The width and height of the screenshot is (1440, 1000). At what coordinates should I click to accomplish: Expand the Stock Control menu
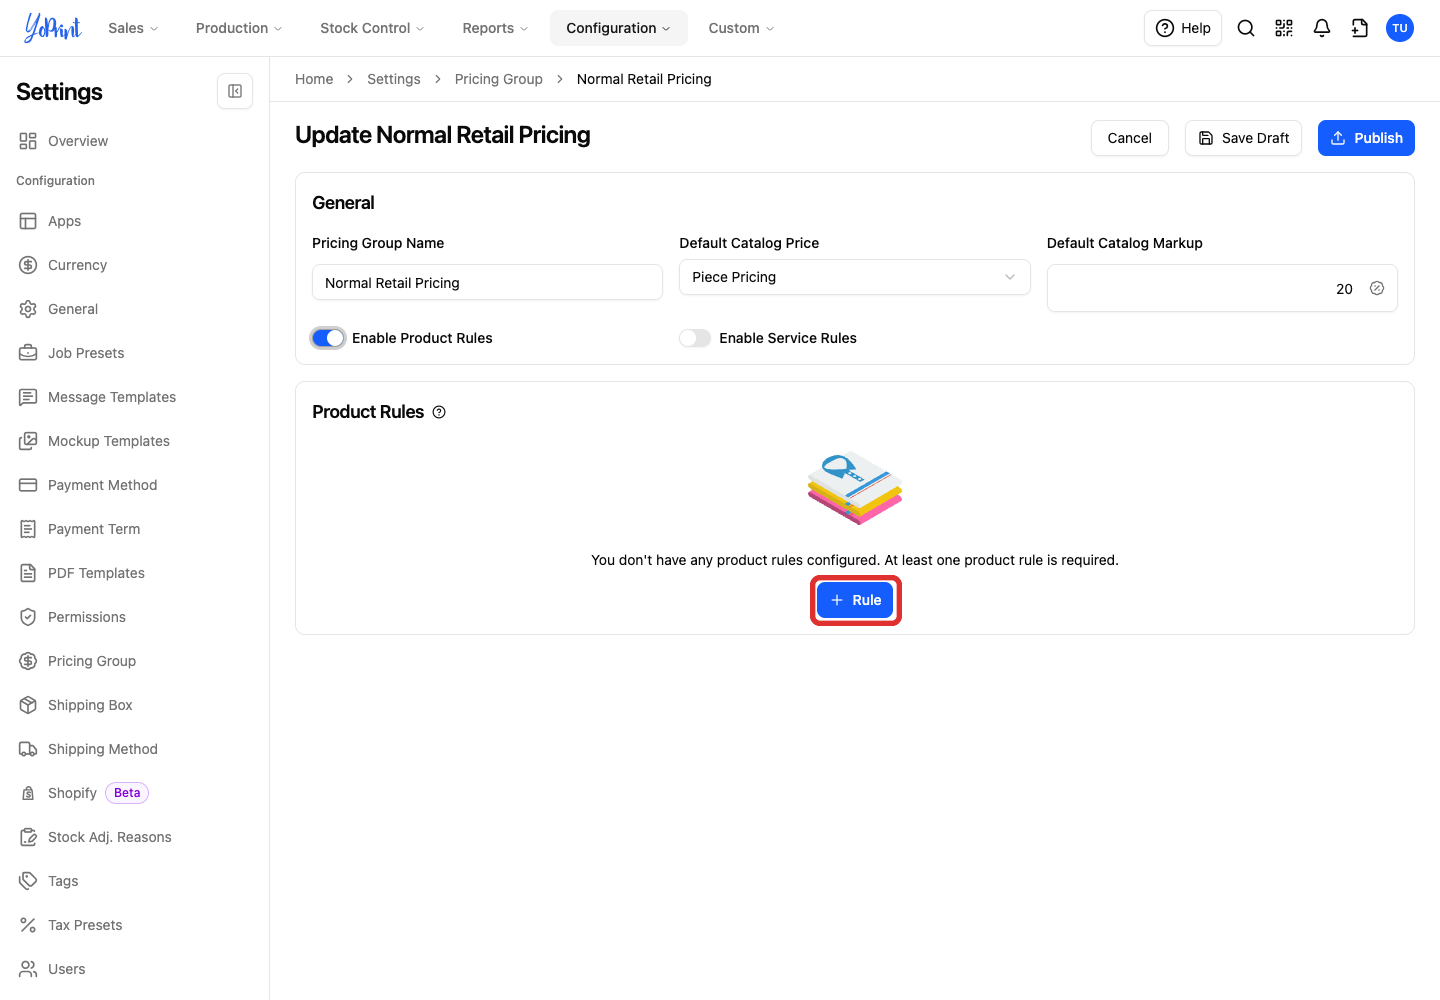click(x=372, y=28)
